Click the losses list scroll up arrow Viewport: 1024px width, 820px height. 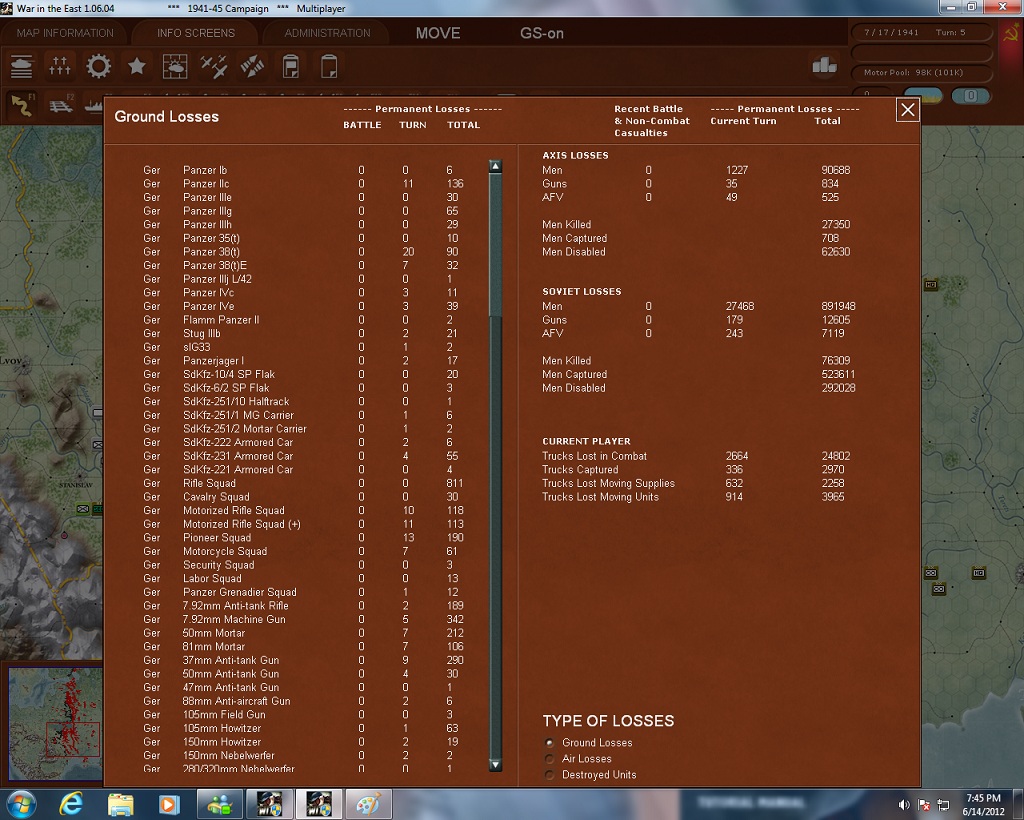tap(496, 166)
